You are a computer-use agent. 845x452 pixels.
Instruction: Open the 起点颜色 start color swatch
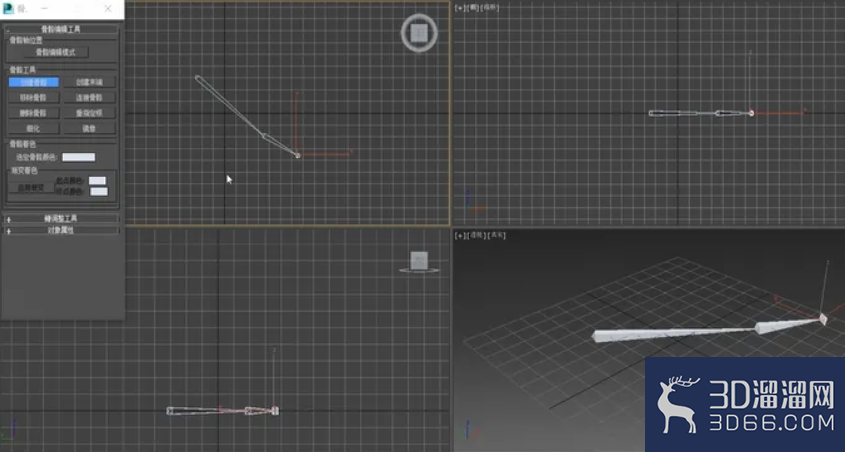coord(97,180)
